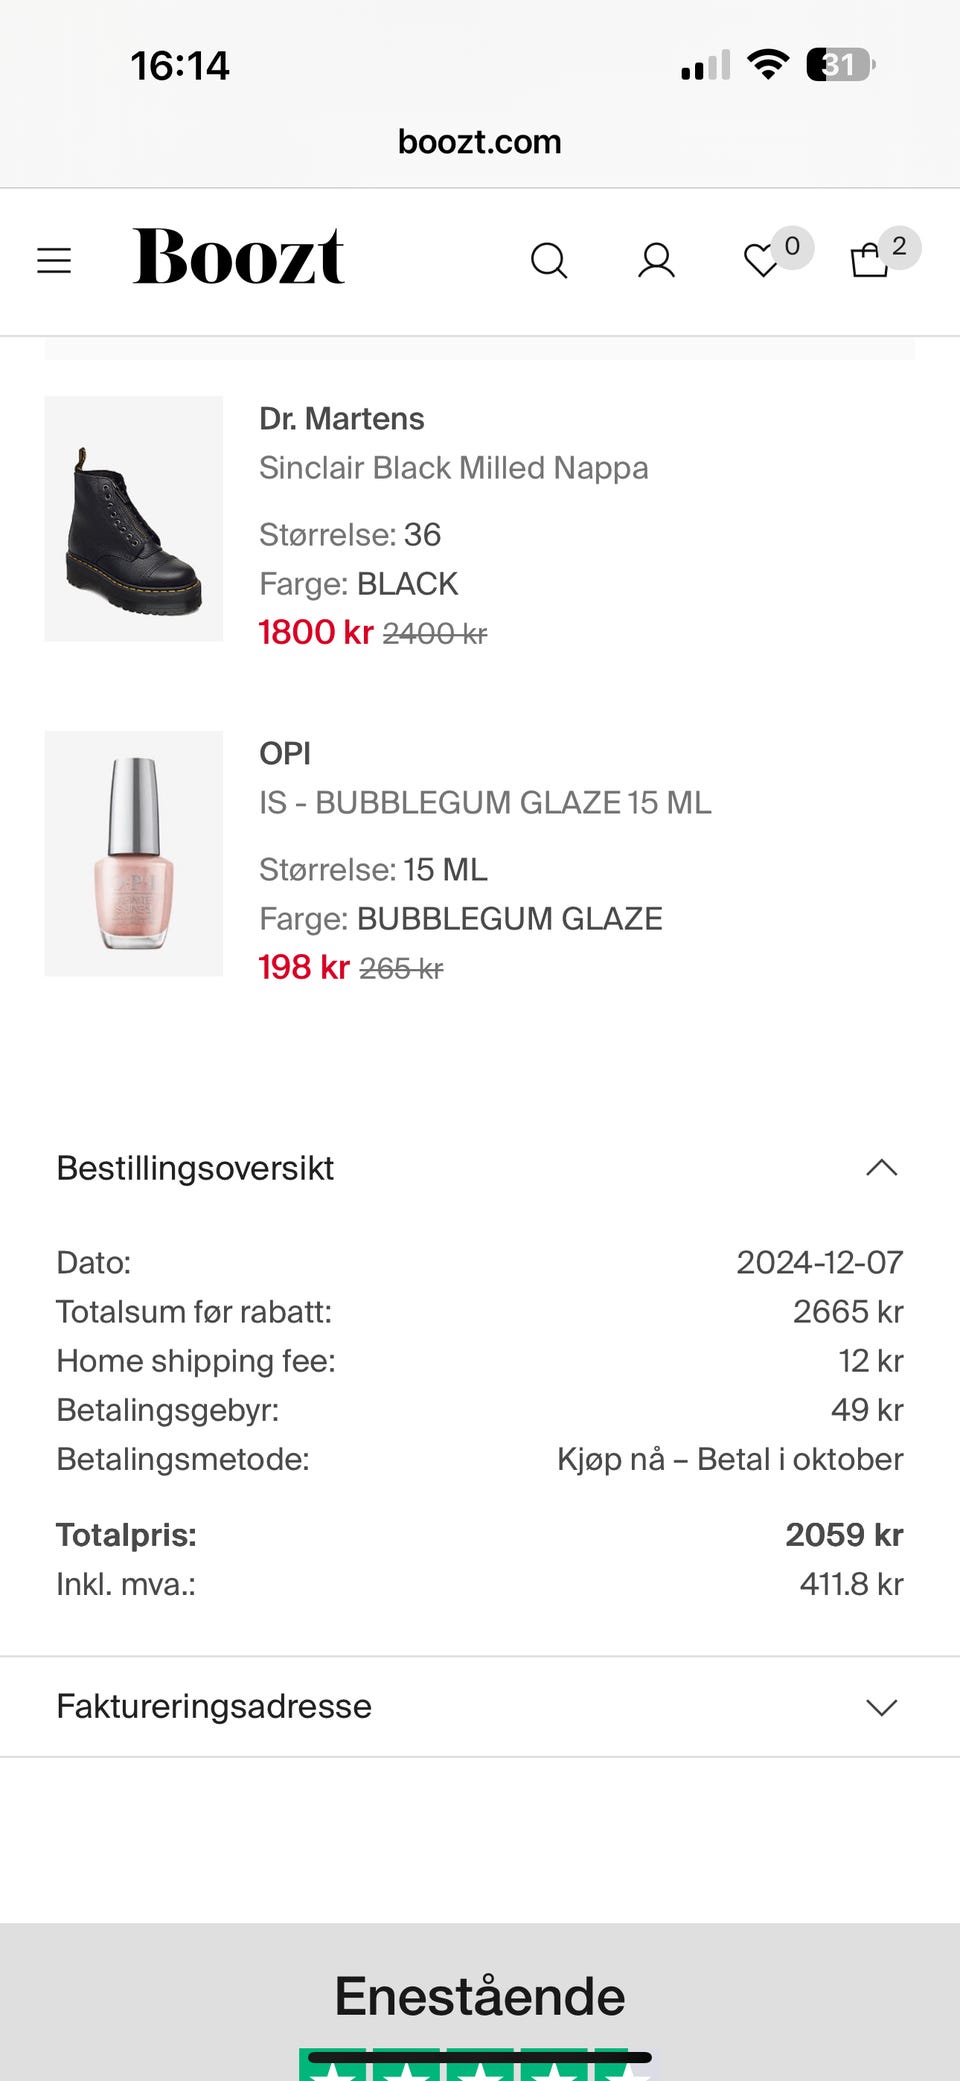The height and width of the screenshot is (2081, 960).
Task: Open the account profile icon
Action: tap(657, 261)
